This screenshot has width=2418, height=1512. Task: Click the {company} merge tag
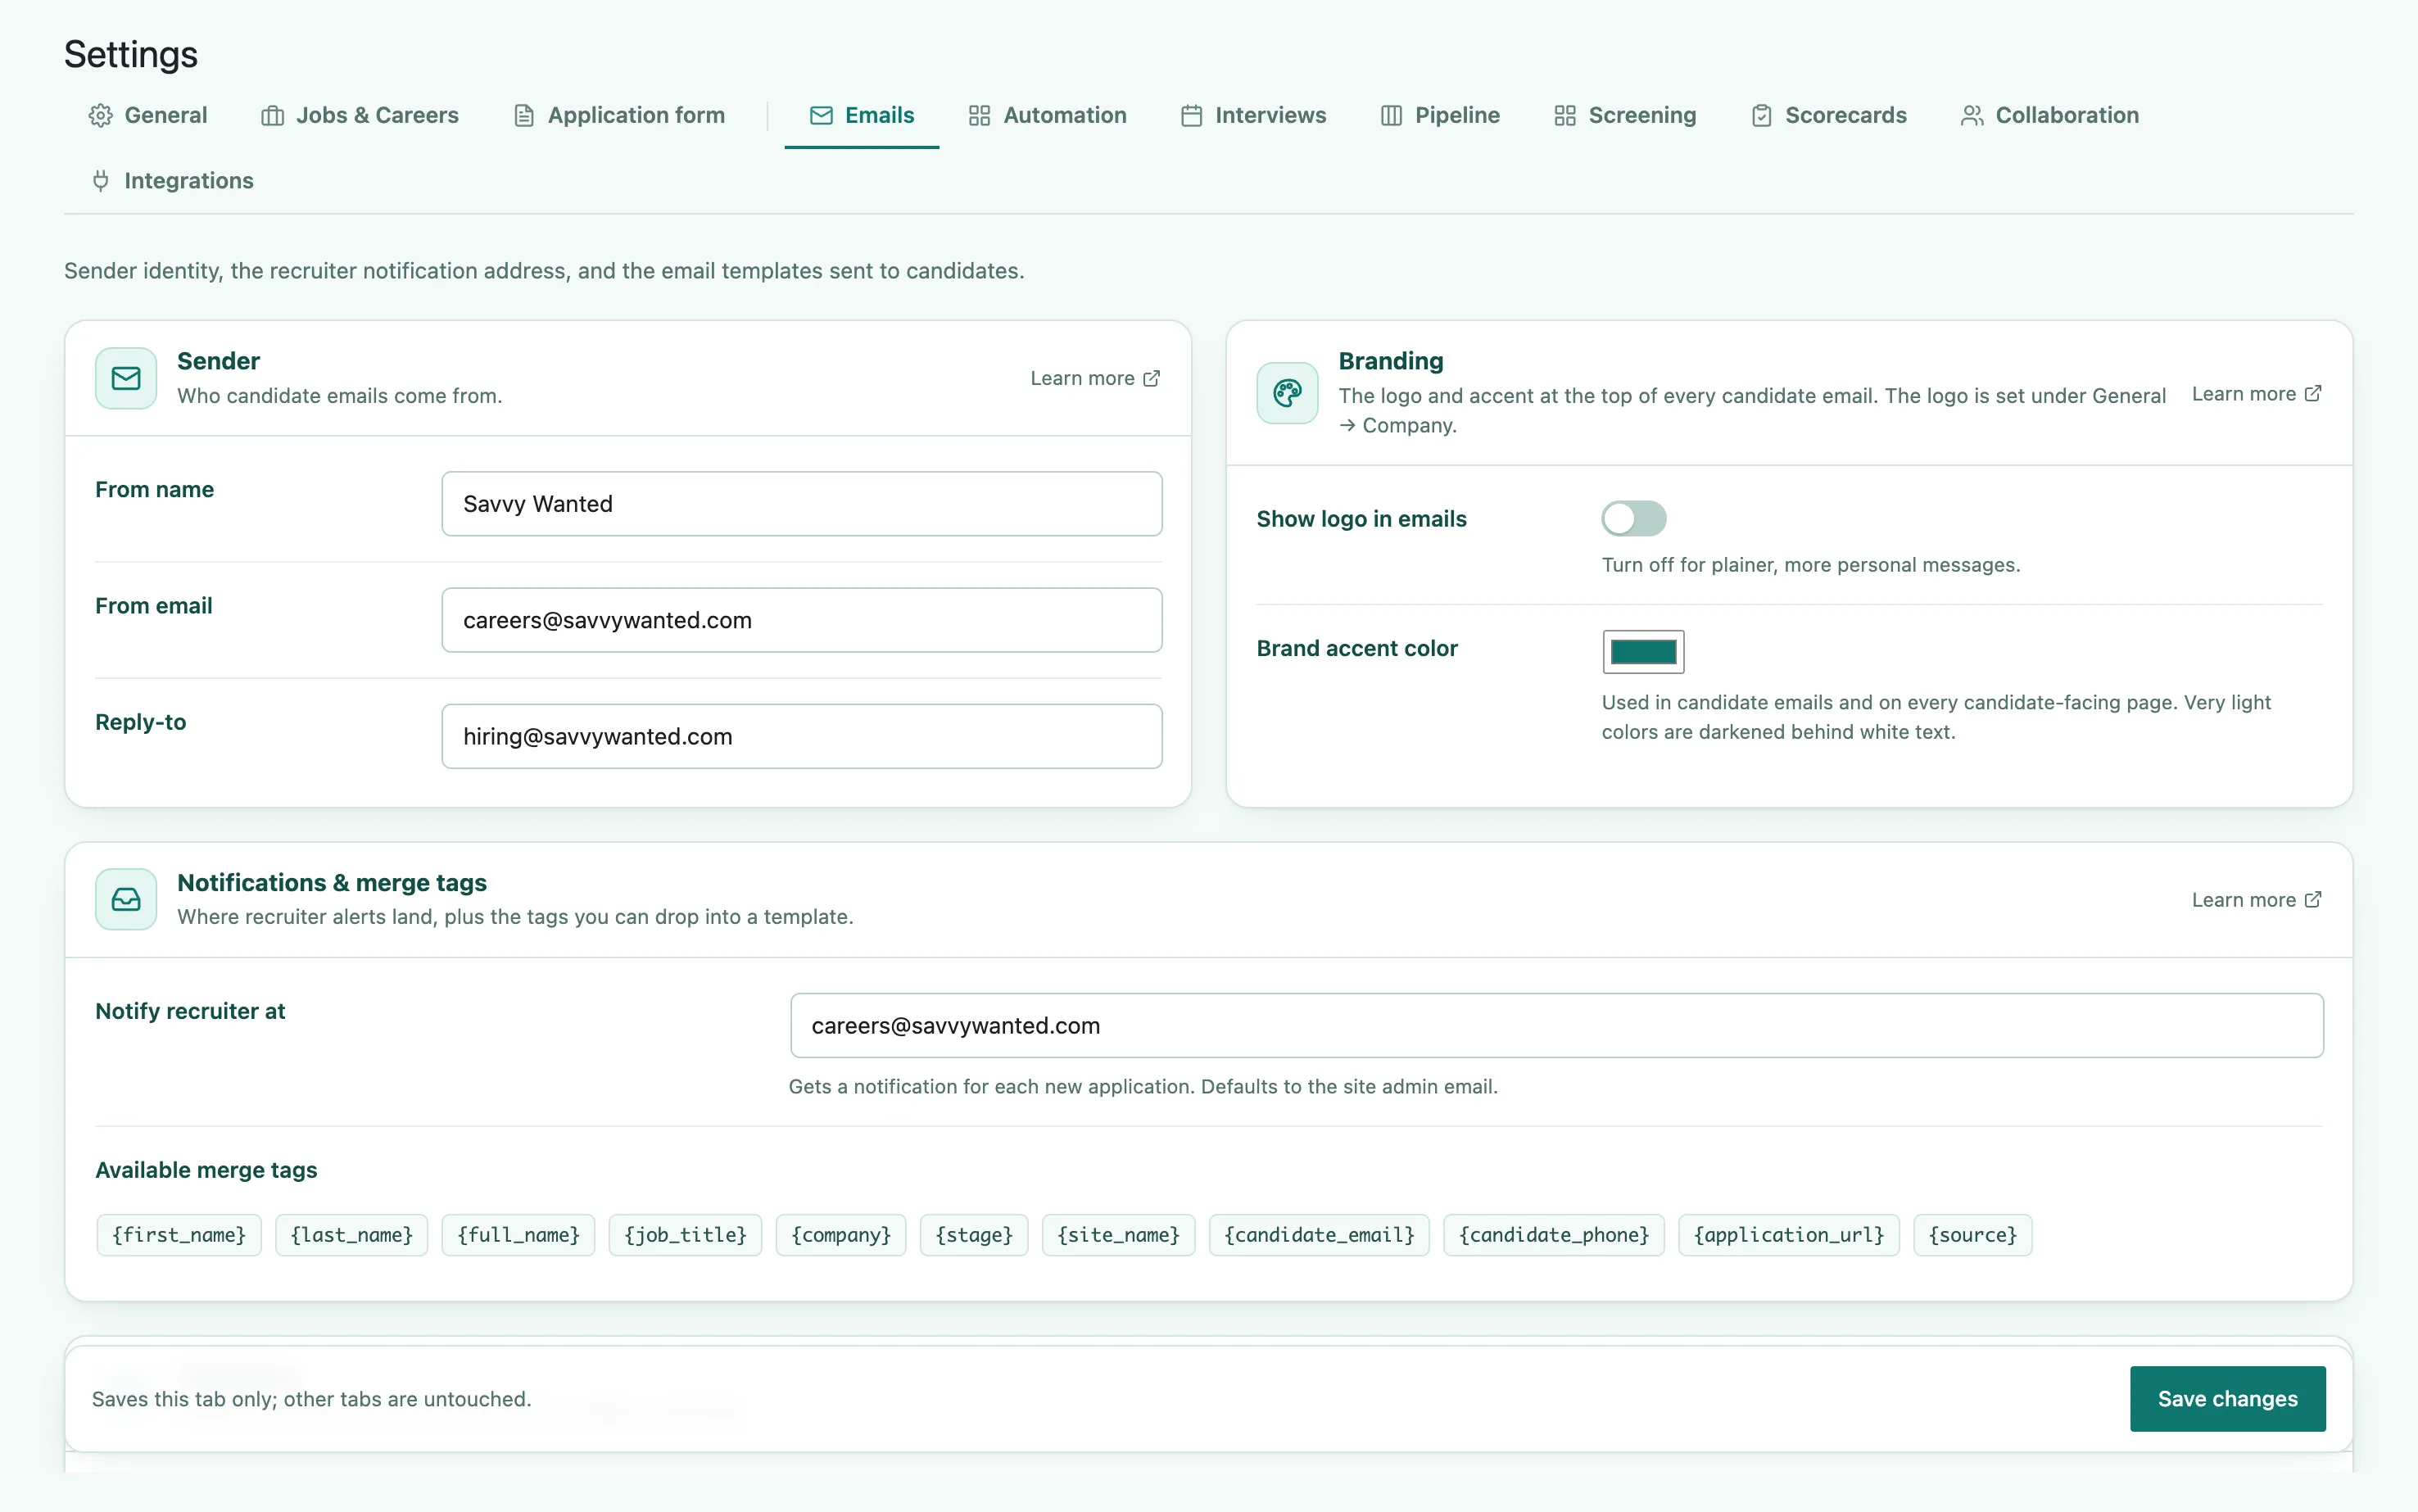pyautogui.click(x=841, y=1235)
